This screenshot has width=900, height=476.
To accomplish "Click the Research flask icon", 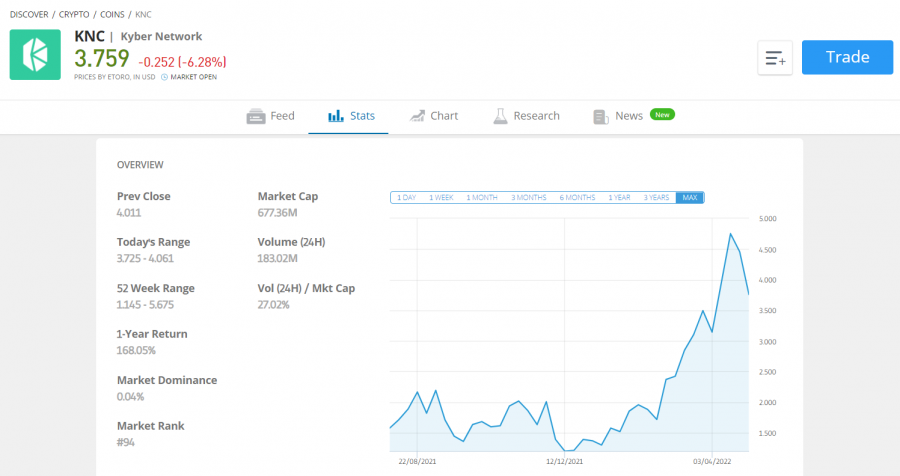I will click(x=501, y=116).
